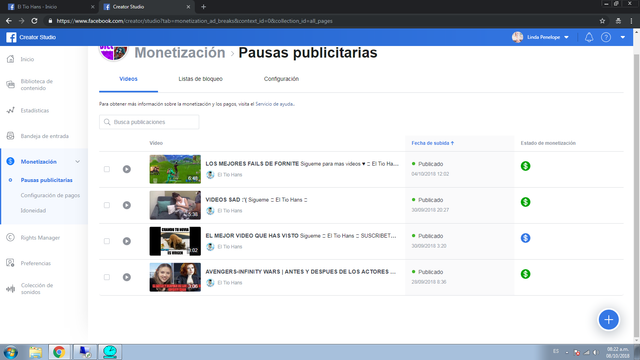This screenshot has width=640, height=360.
Task: Open Bandeja de entrada inbox icon
Action: click(x=11, y=136)
